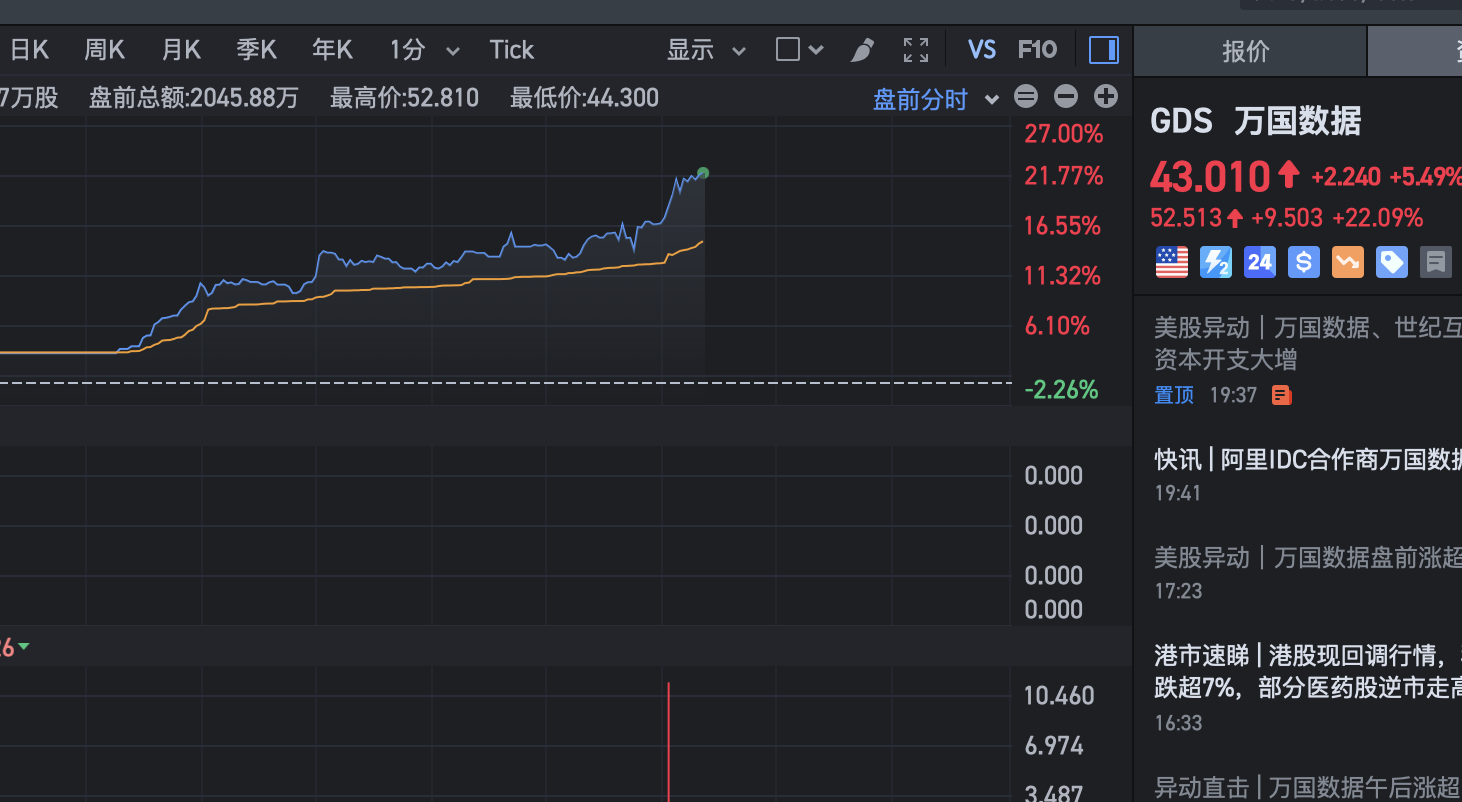
Task: Click the 最低价:44.300 value
Action: pos(584,98)
